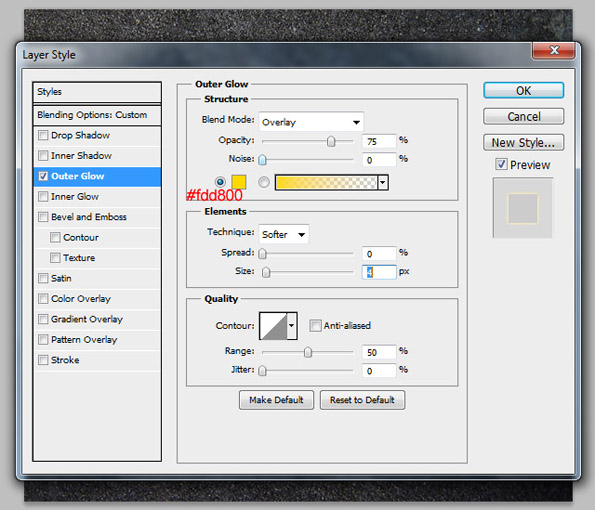Enable the Pattern Overlay checkbox
Screen dimensions: 595x510
[x=43, y=340]
